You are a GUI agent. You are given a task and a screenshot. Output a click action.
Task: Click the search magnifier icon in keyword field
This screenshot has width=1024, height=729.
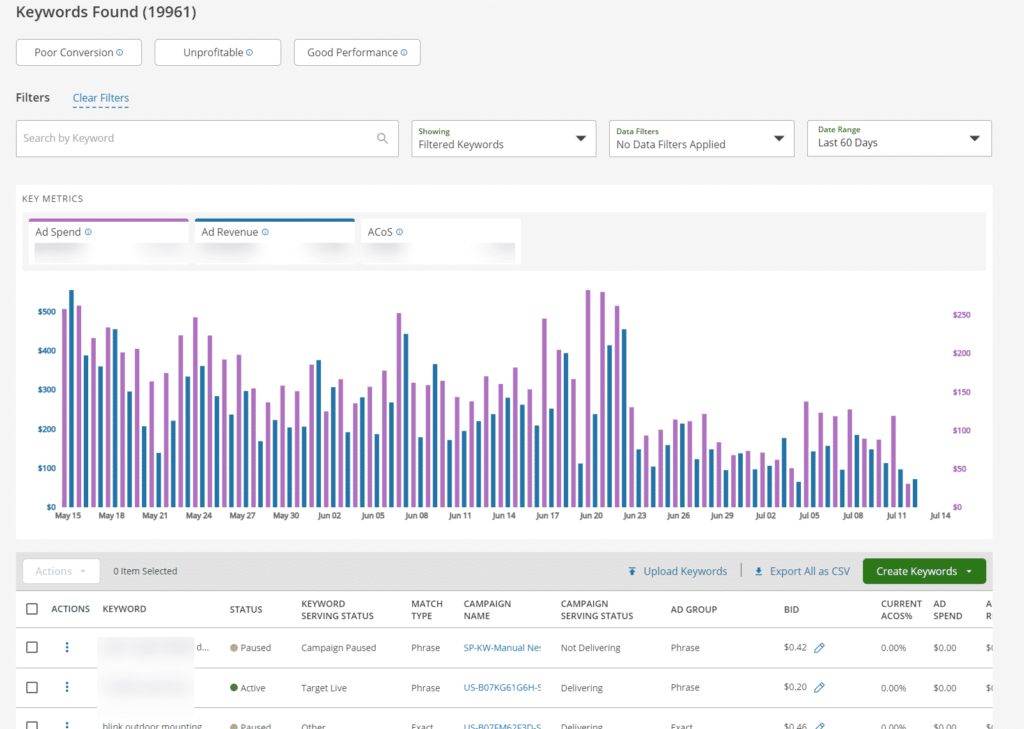(x=382, y=139)
